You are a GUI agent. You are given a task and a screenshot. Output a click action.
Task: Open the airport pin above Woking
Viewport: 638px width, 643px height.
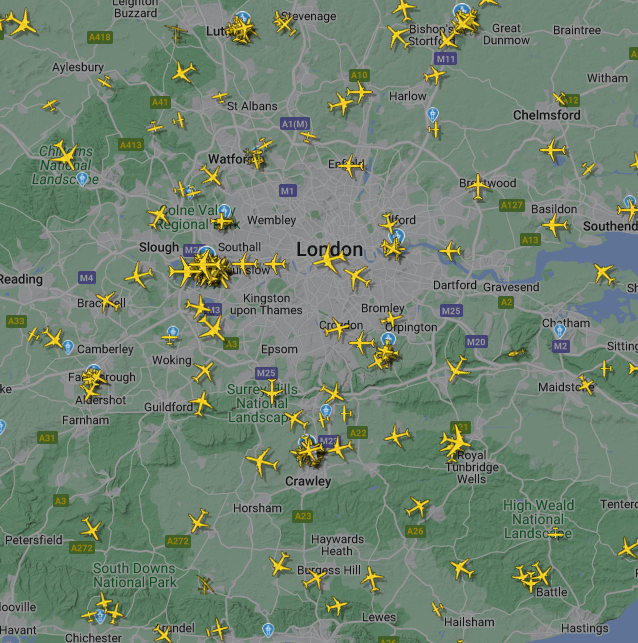click(x=173, y=331)
